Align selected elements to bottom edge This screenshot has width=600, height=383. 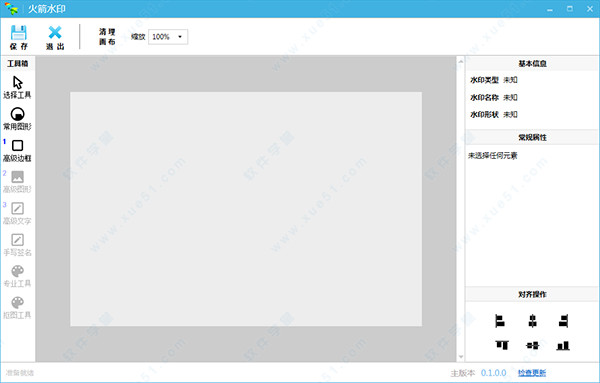pos(563,346)
